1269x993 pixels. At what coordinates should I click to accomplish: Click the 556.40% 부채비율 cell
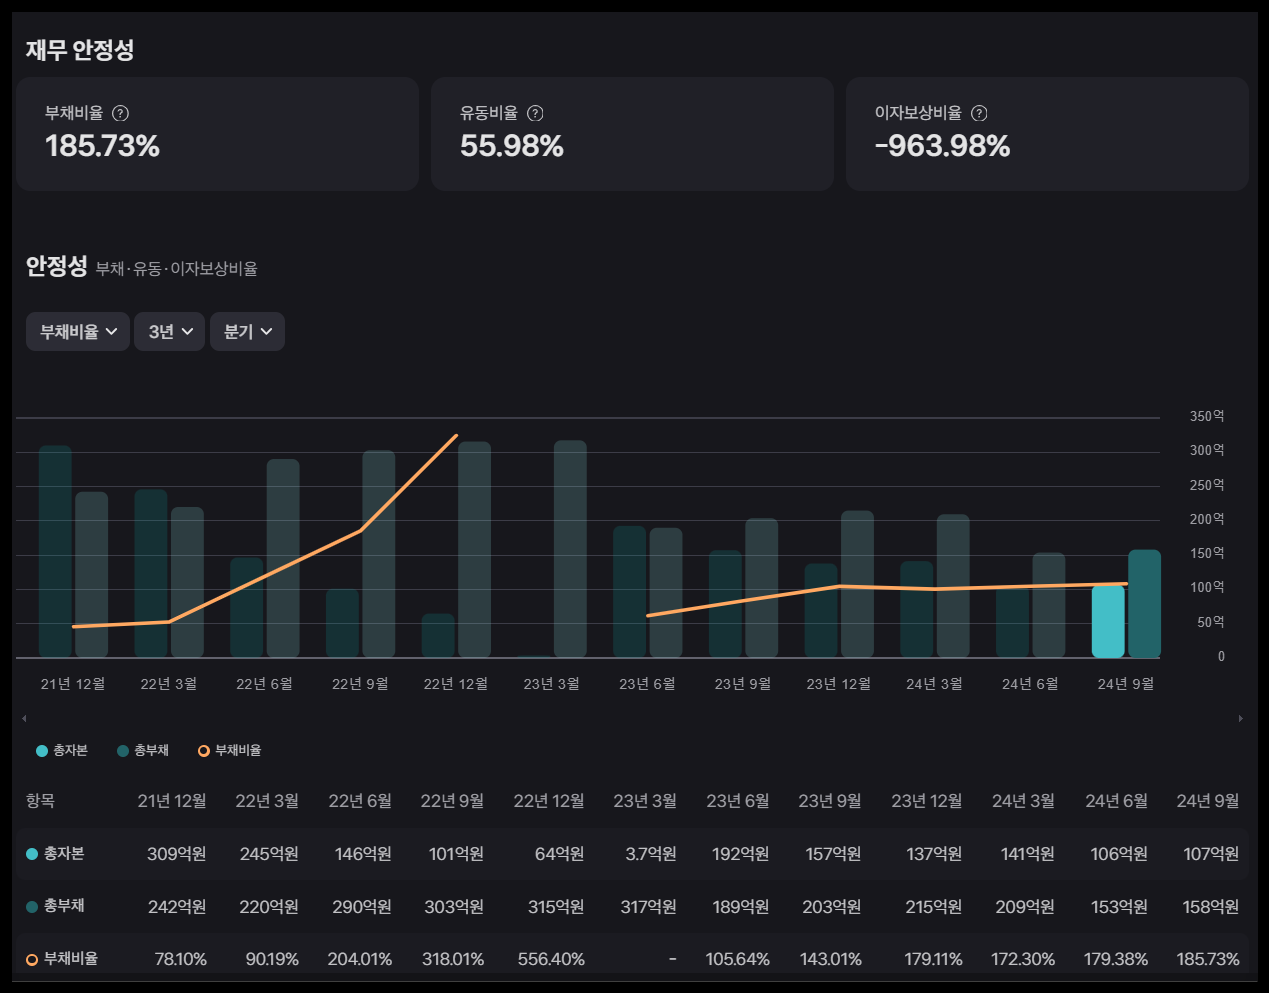(551, 959)
